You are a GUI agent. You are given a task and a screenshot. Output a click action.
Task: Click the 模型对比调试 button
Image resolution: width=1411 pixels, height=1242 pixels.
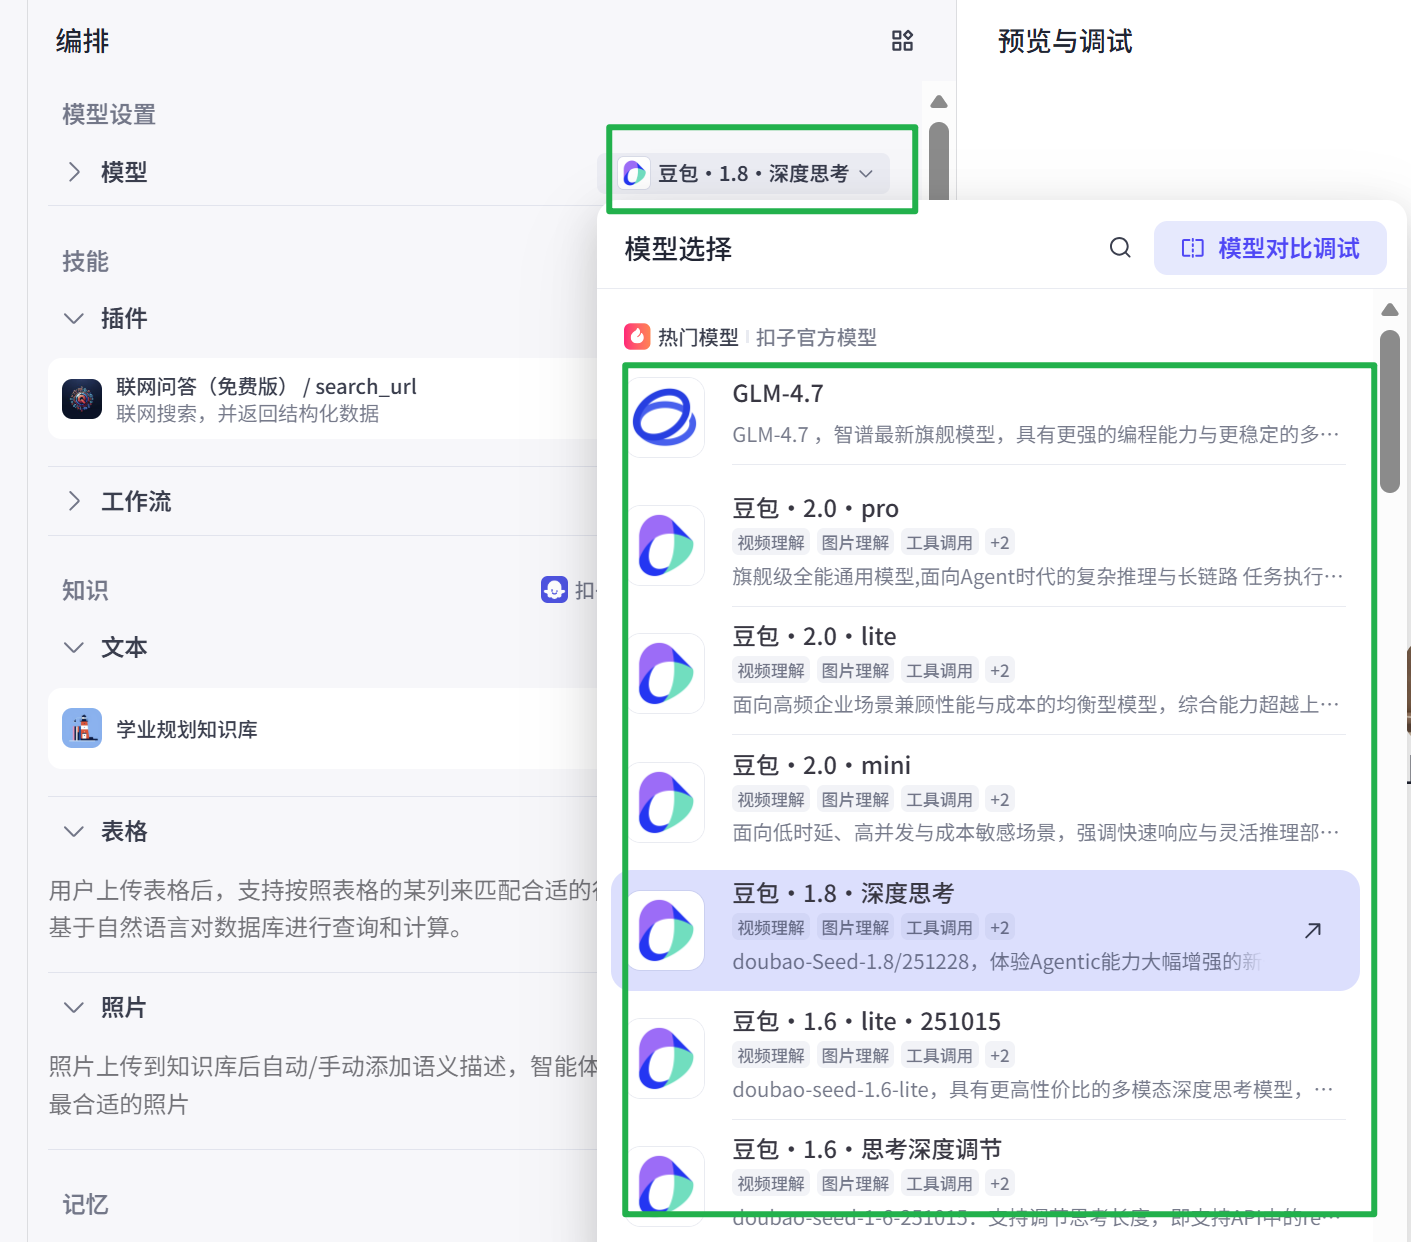pyautogui.click(x=1270, y=247)
